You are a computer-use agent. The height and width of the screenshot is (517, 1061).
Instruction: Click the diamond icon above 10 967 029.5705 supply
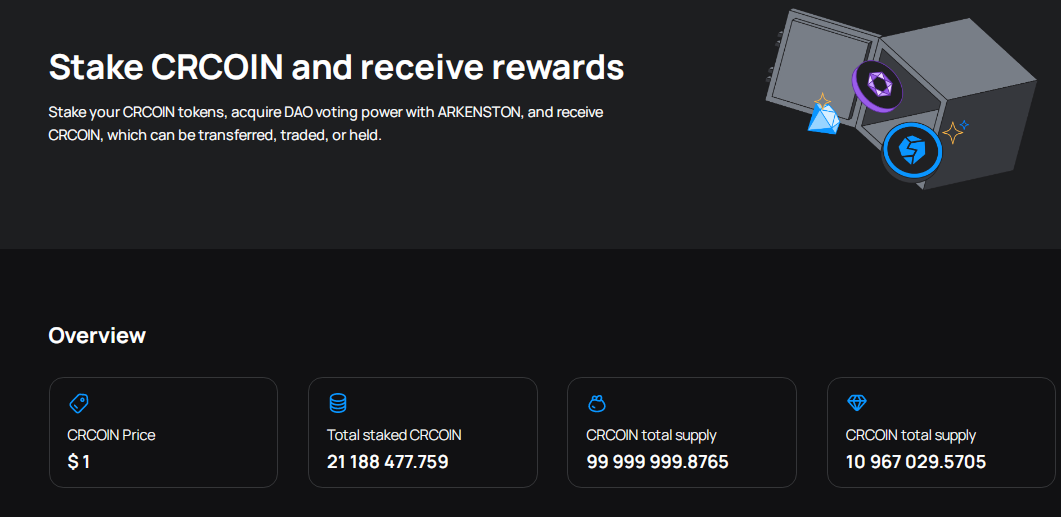pyautogui.click(x=857, y=403)
